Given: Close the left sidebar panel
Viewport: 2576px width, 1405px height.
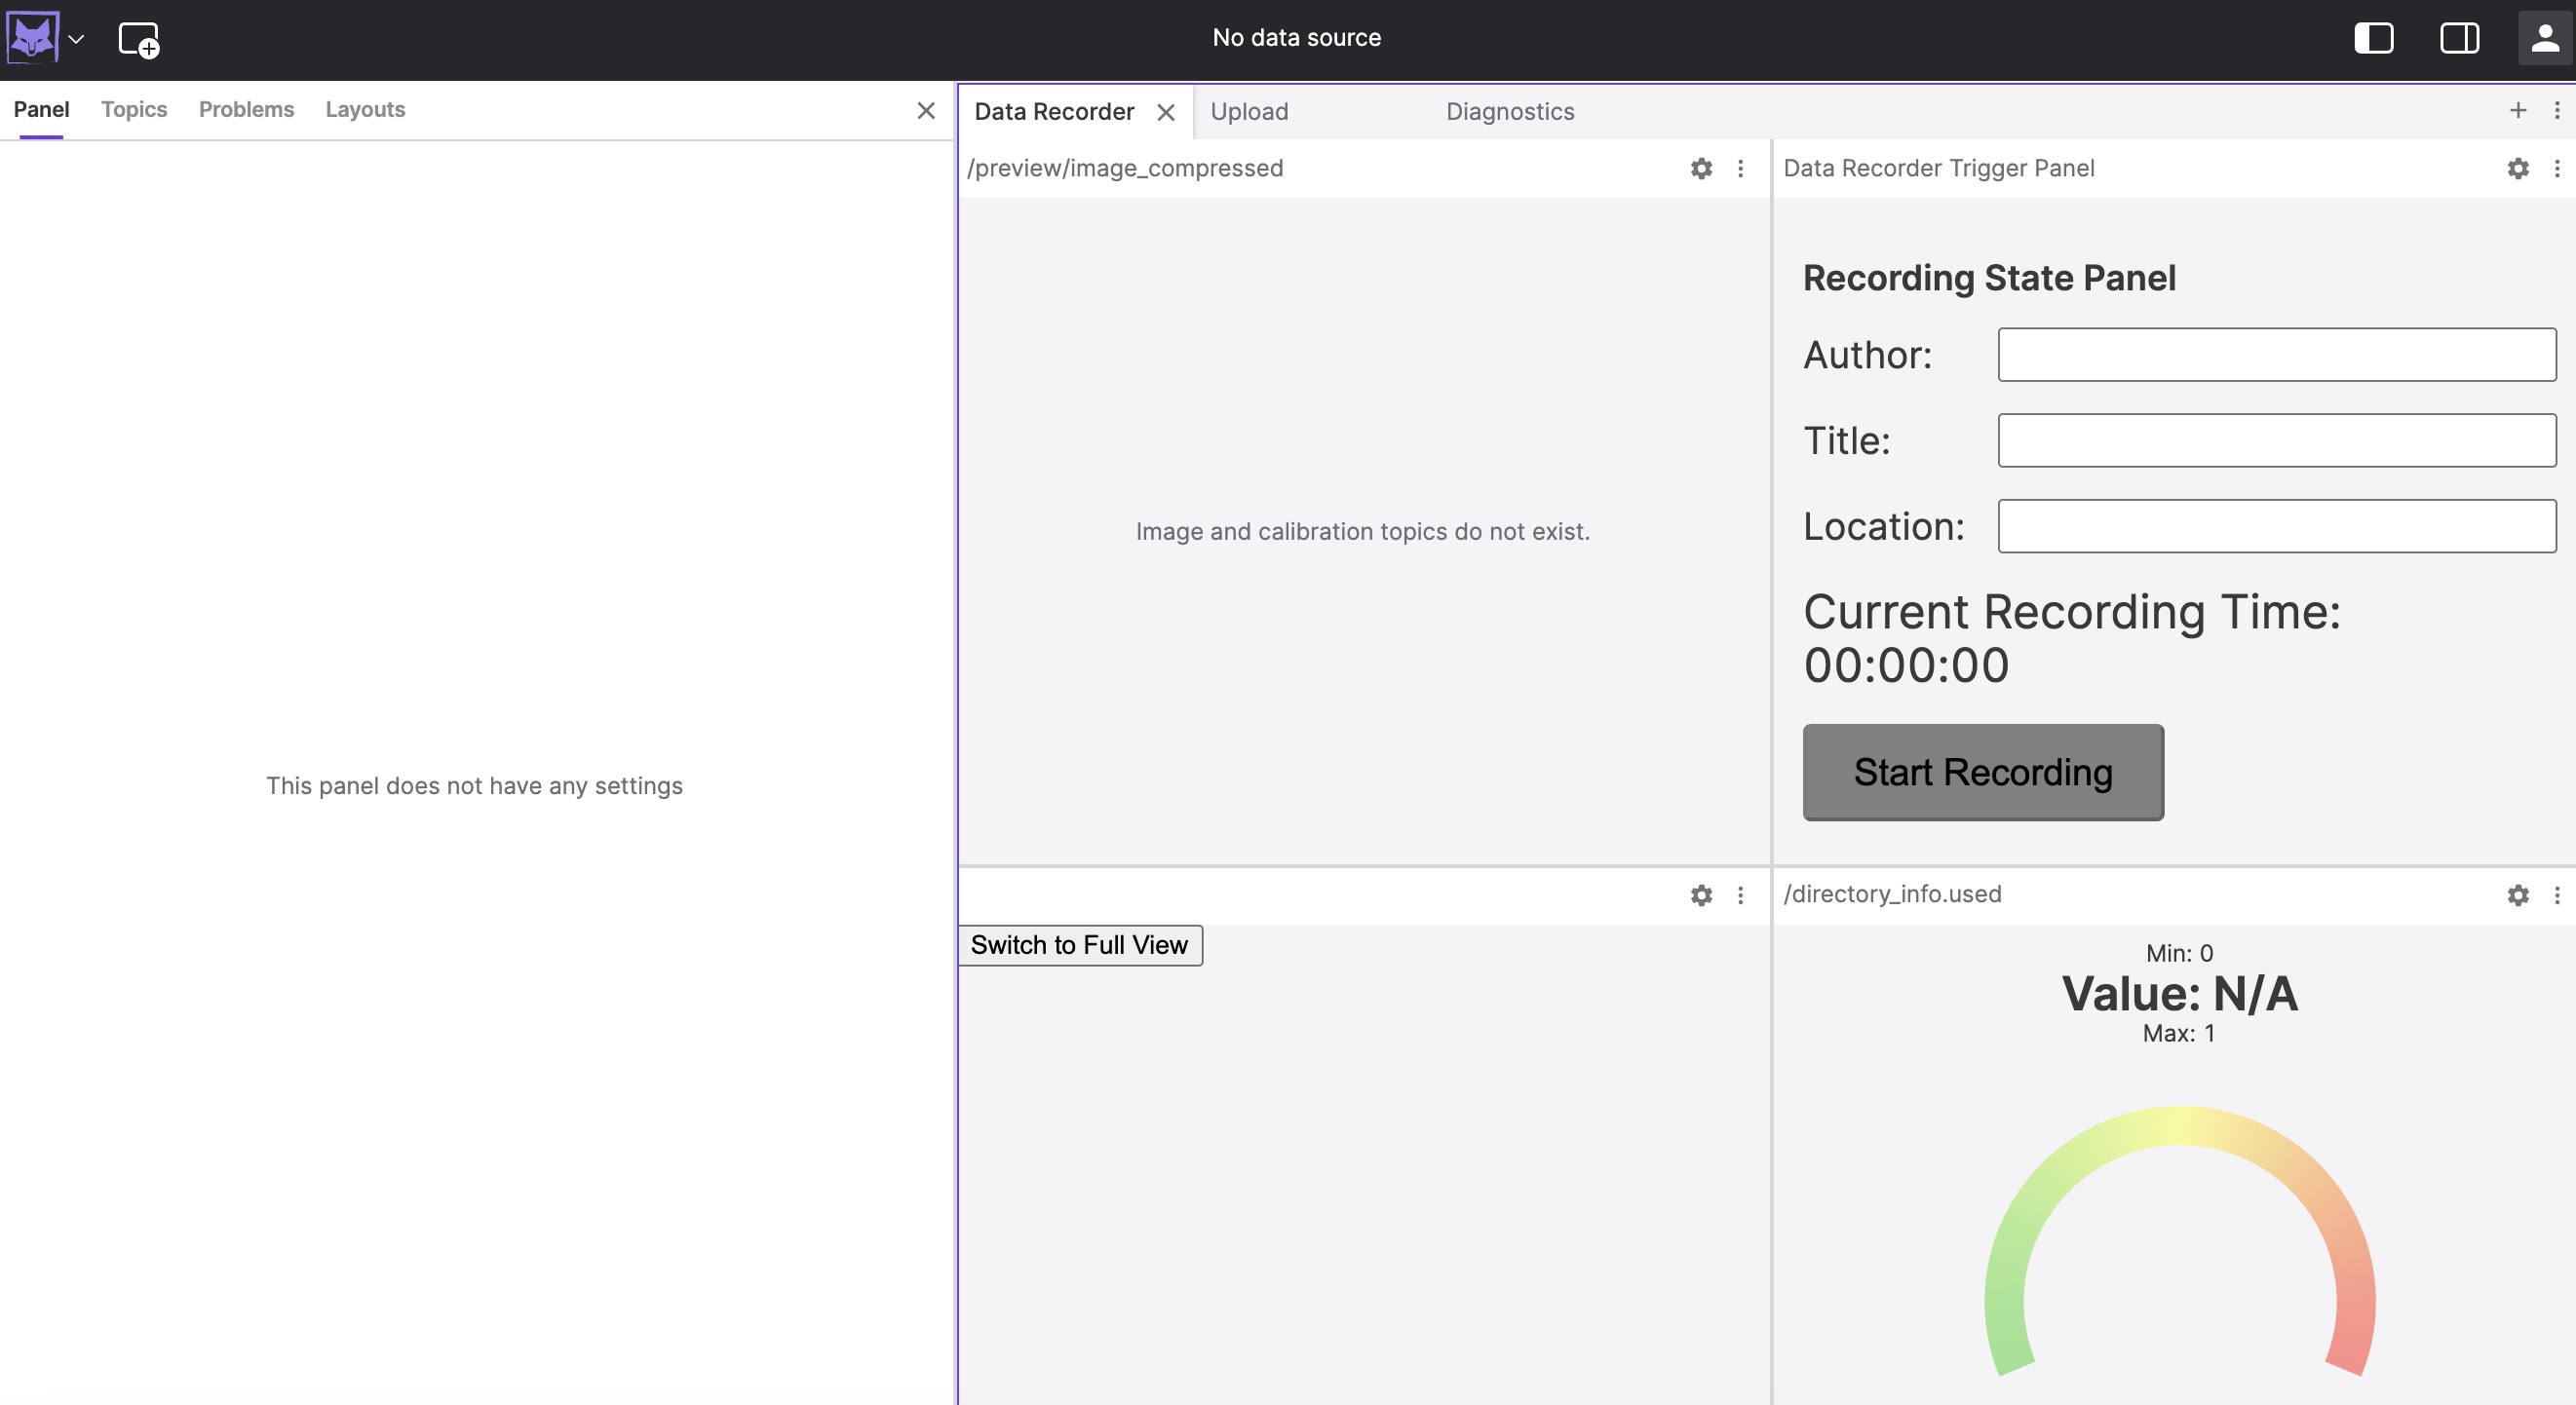Looking at the screenshot, I should point(926,110).
